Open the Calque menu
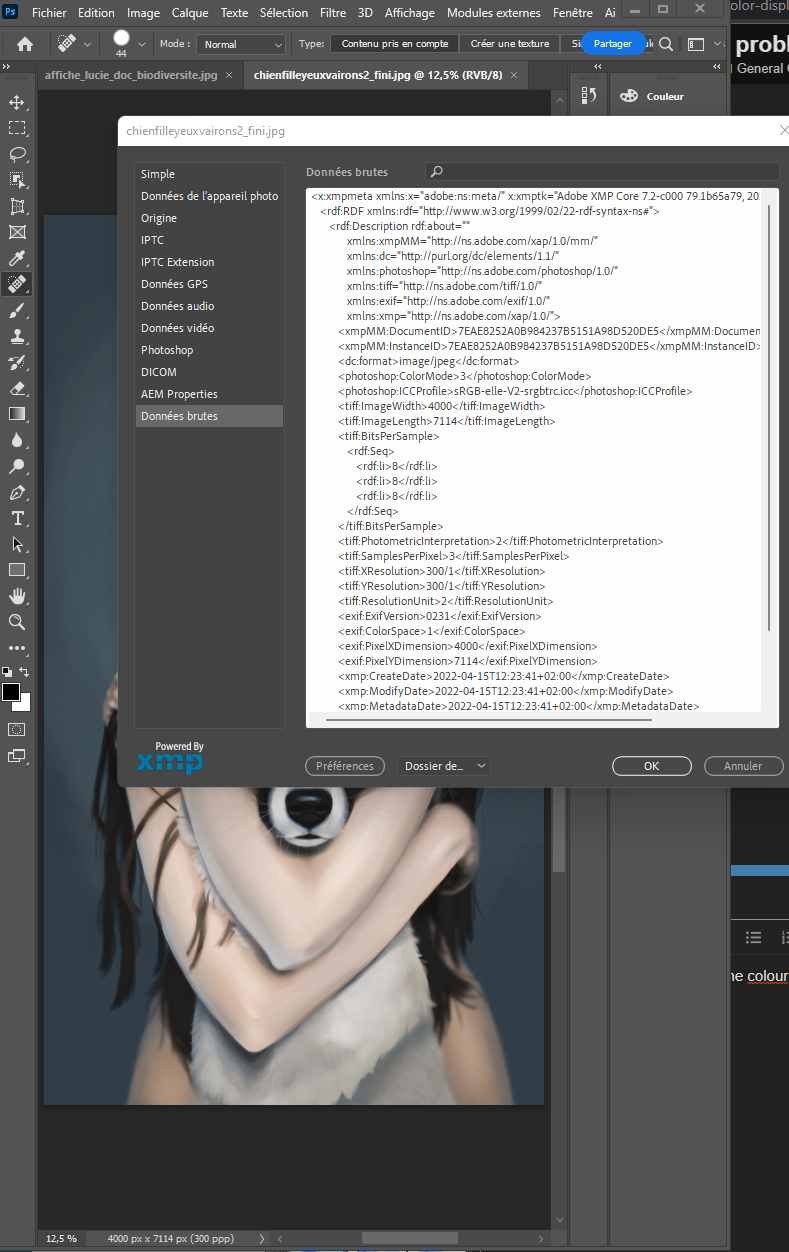 point(190,13)
